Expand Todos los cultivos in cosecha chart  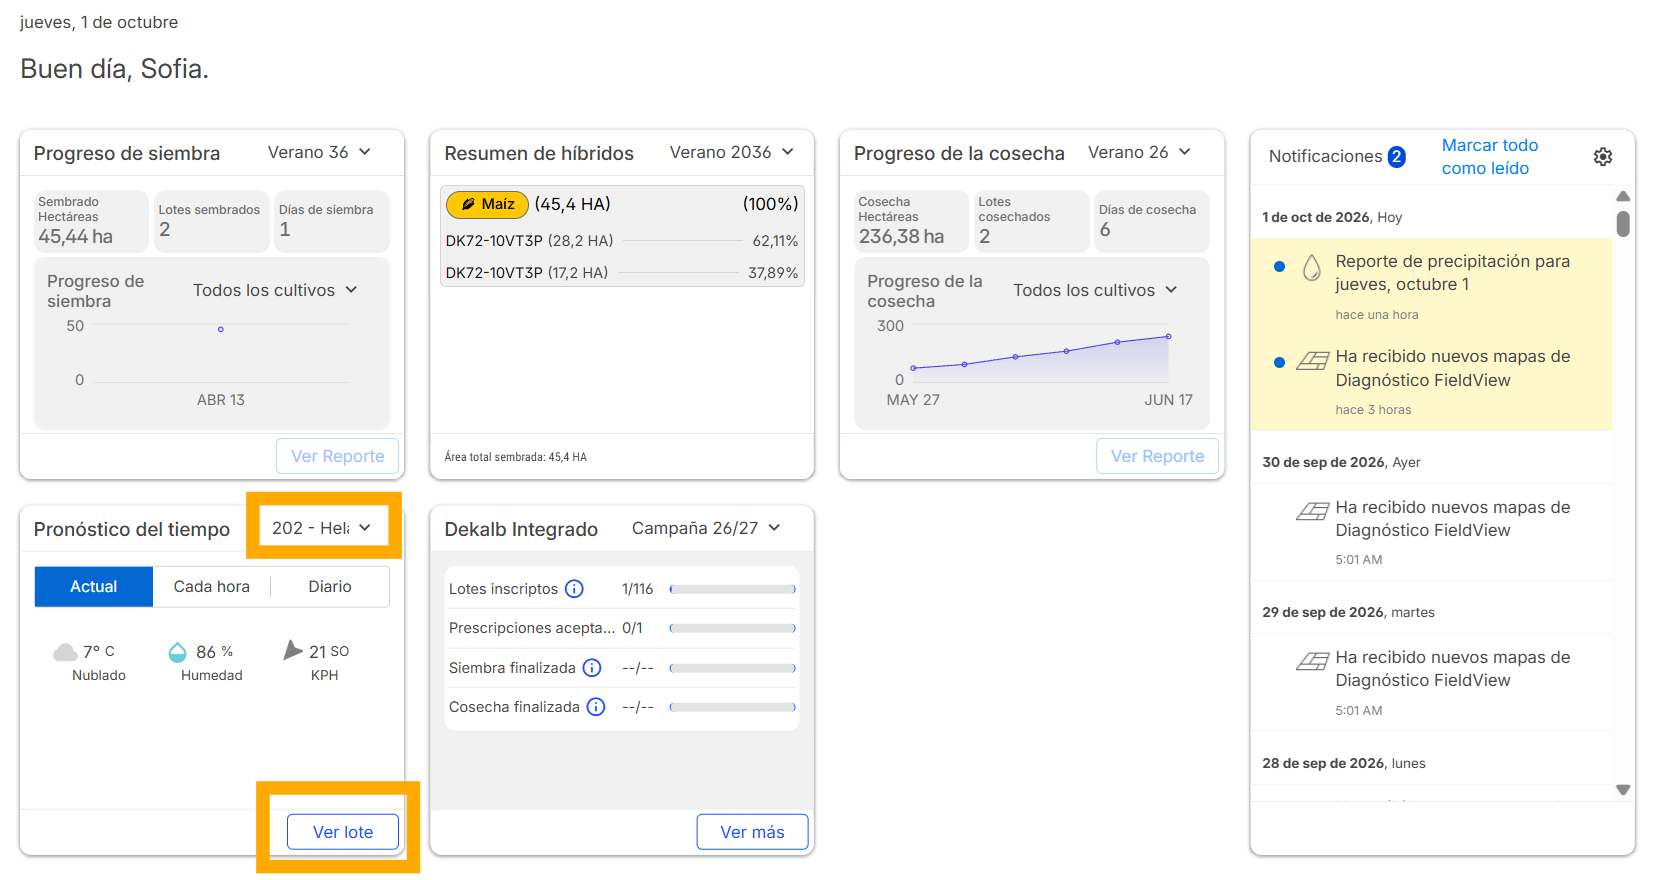pos(1095,290)
